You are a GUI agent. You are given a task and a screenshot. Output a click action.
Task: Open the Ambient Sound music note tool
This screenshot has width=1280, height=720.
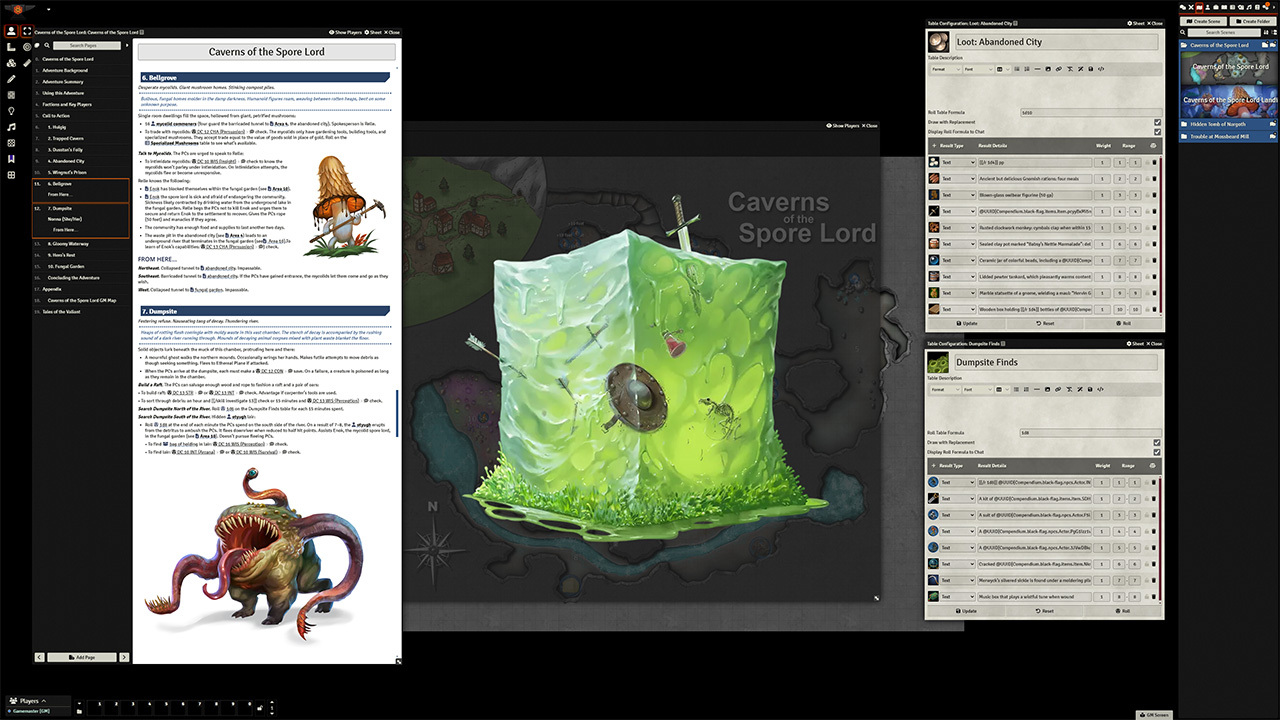(12, 127)
